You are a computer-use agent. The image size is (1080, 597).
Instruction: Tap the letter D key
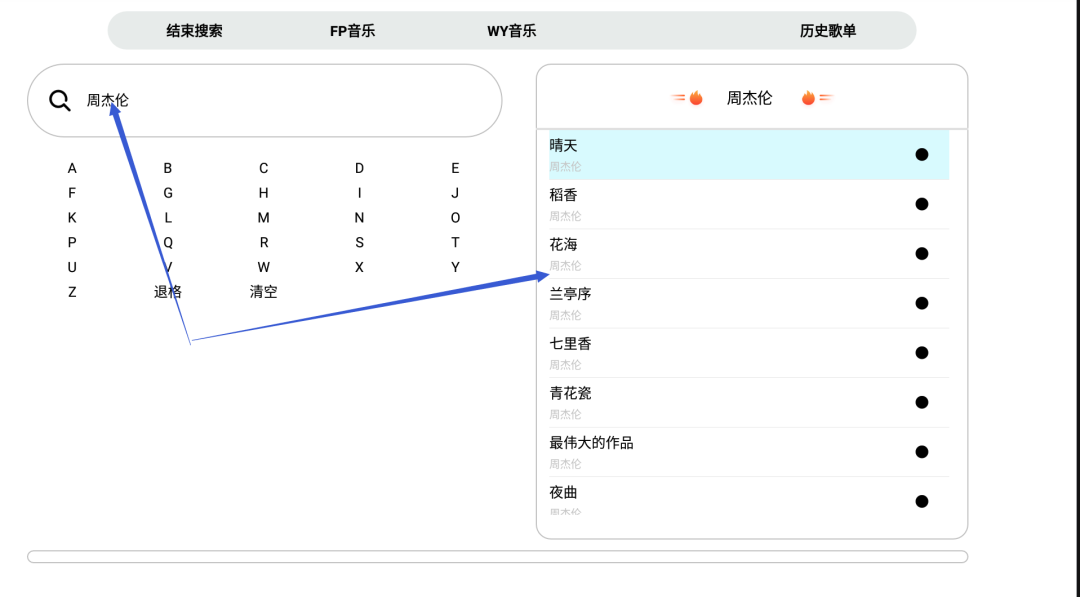(x=359, y=168)
